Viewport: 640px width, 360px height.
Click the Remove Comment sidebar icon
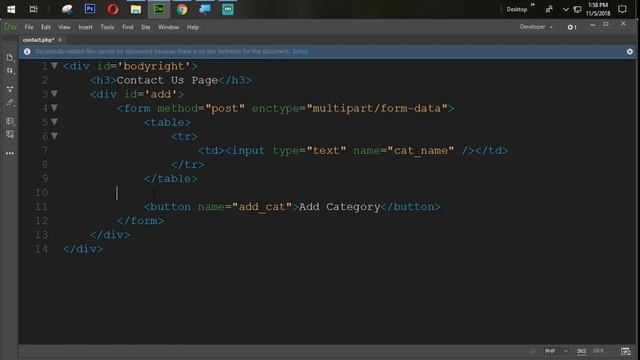coord(10,134)
